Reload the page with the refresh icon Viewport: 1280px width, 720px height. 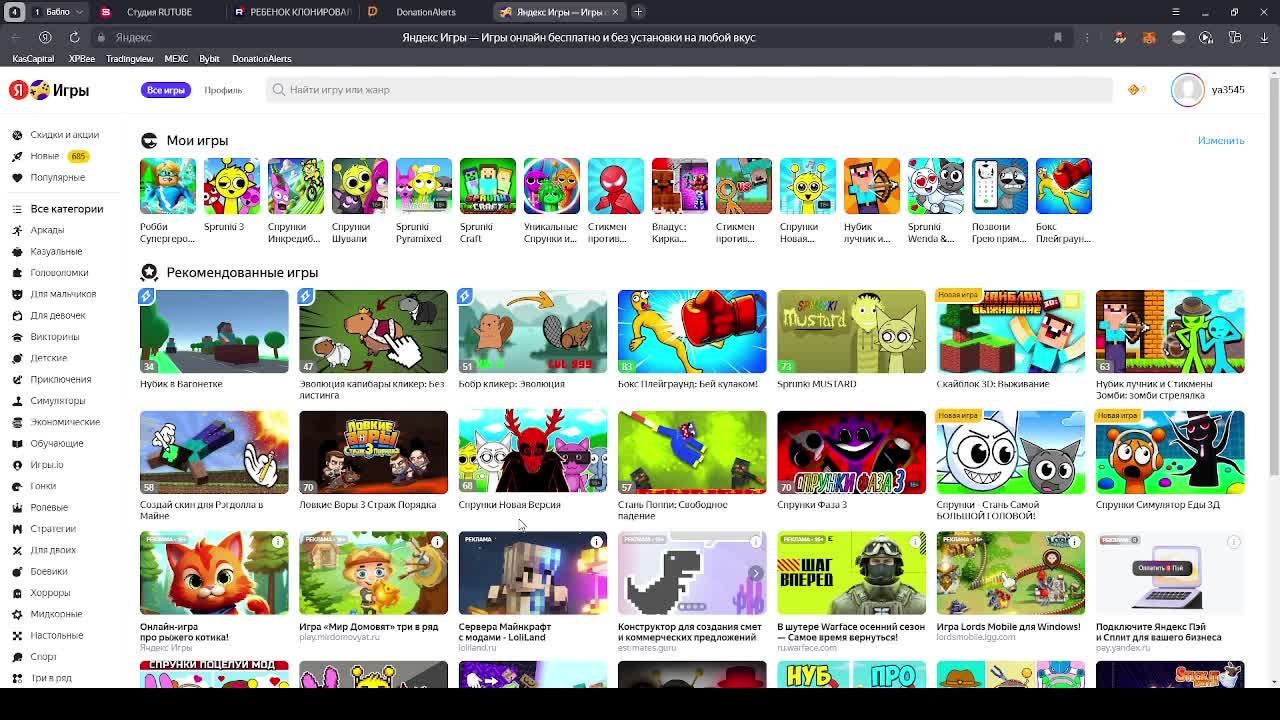[74, 37]
